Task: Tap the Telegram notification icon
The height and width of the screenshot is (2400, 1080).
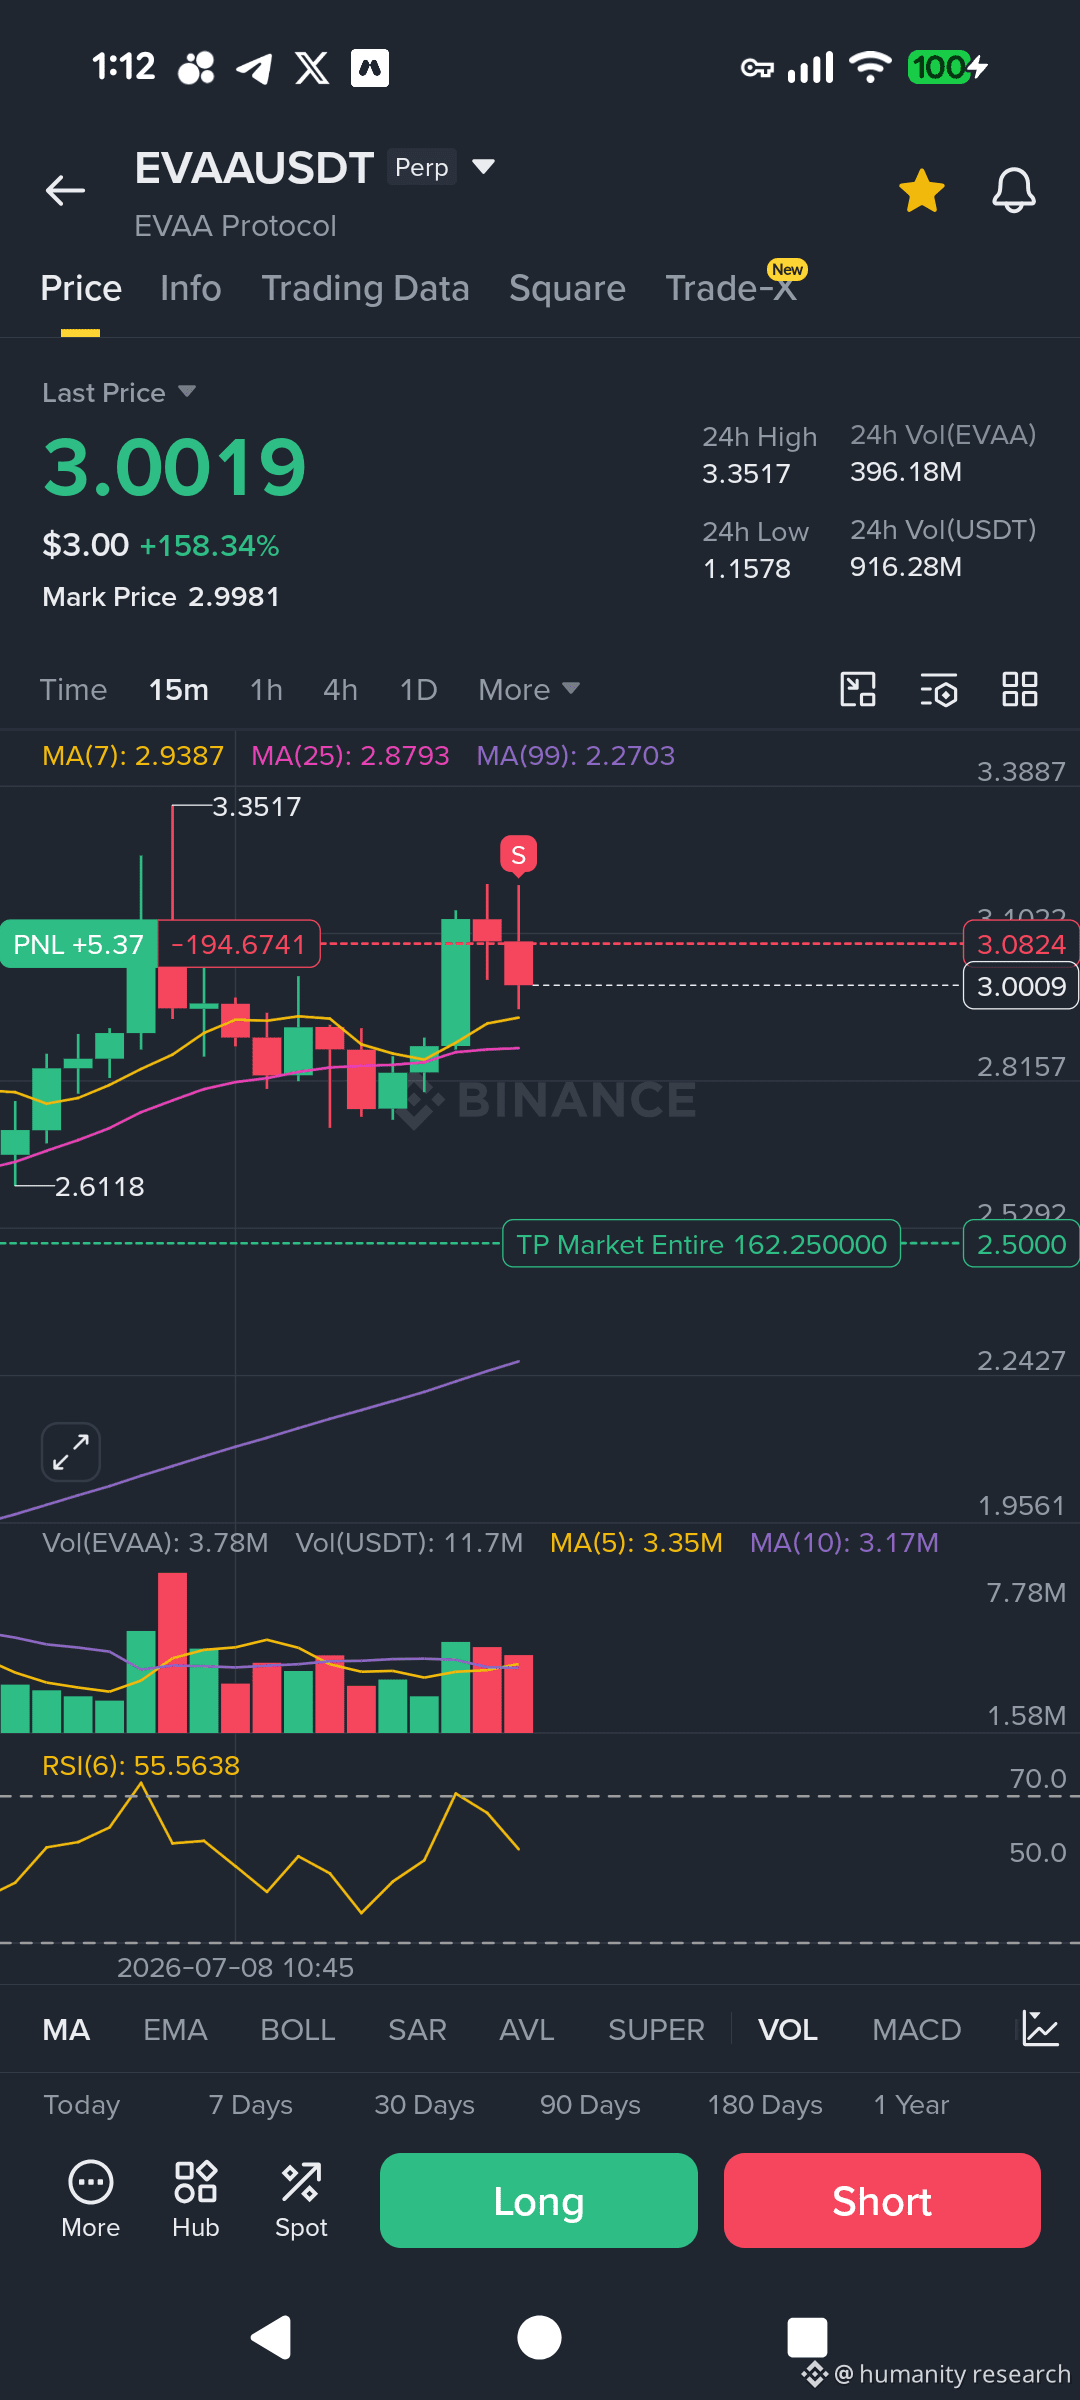Action: click(254, 68)
